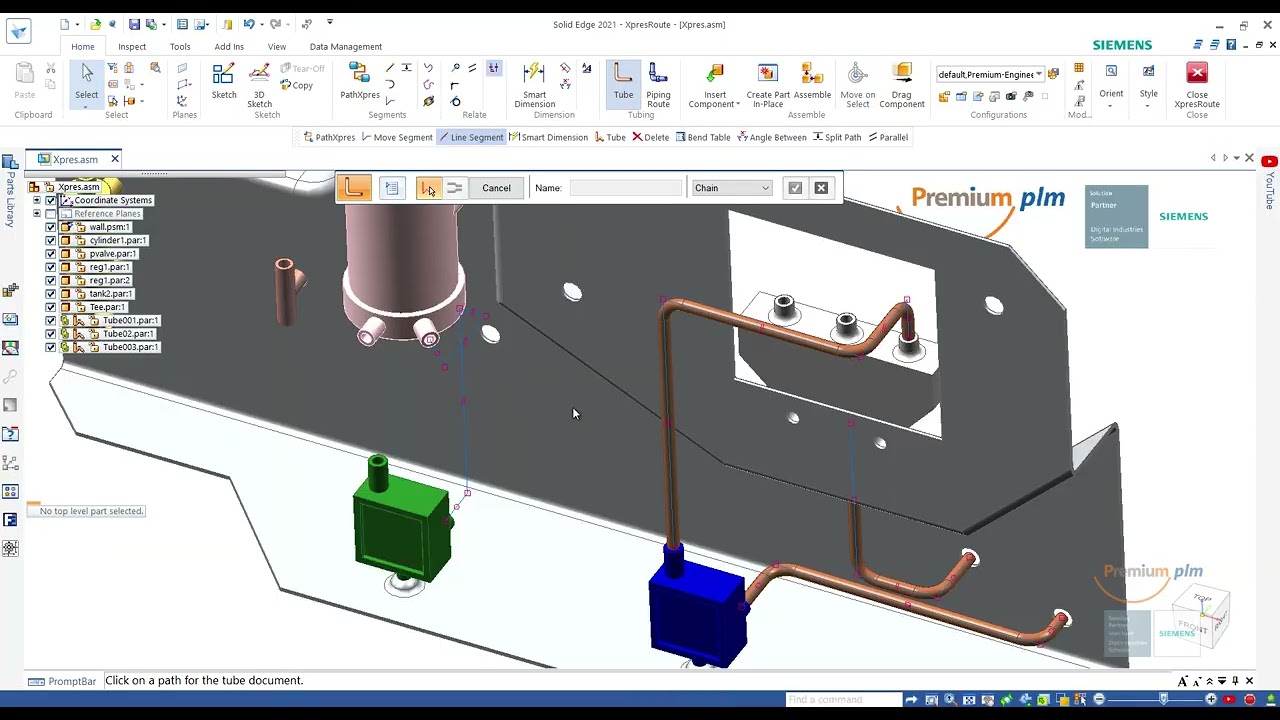Expand the Reference Planes node
Screen dimensions: 1280x720
pyautogui.click(x=37, y=214)
